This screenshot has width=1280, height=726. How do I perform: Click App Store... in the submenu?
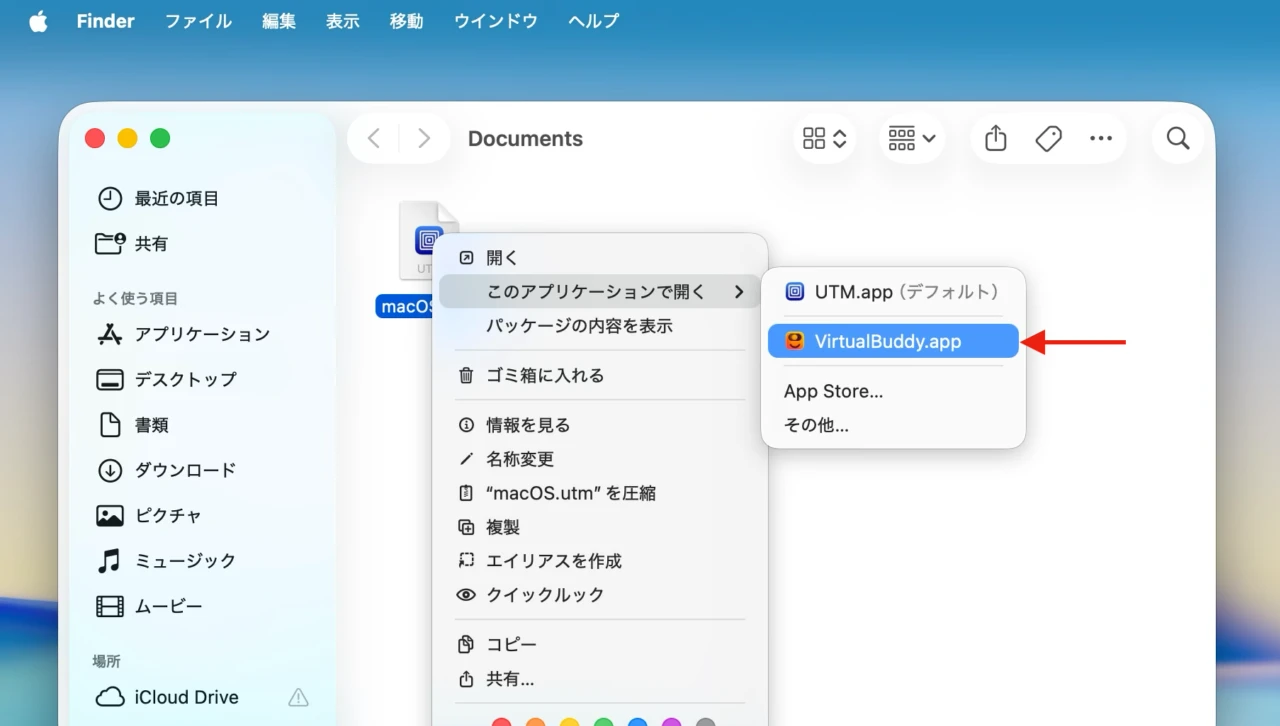click(833, 391)
